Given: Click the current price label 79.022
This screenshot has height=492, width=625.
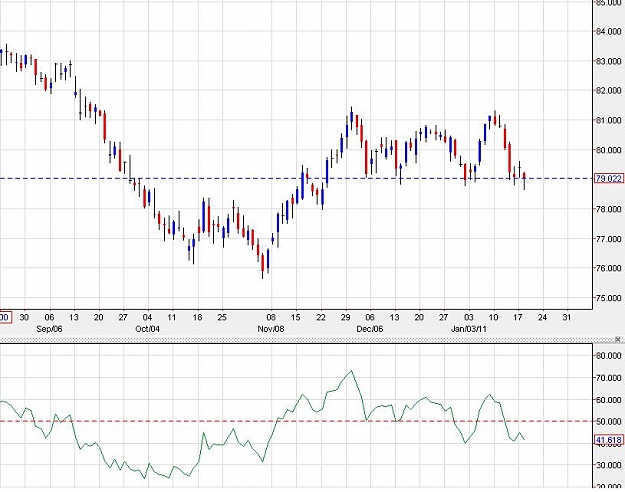Looking at the screenshot, I should (609, 178).
